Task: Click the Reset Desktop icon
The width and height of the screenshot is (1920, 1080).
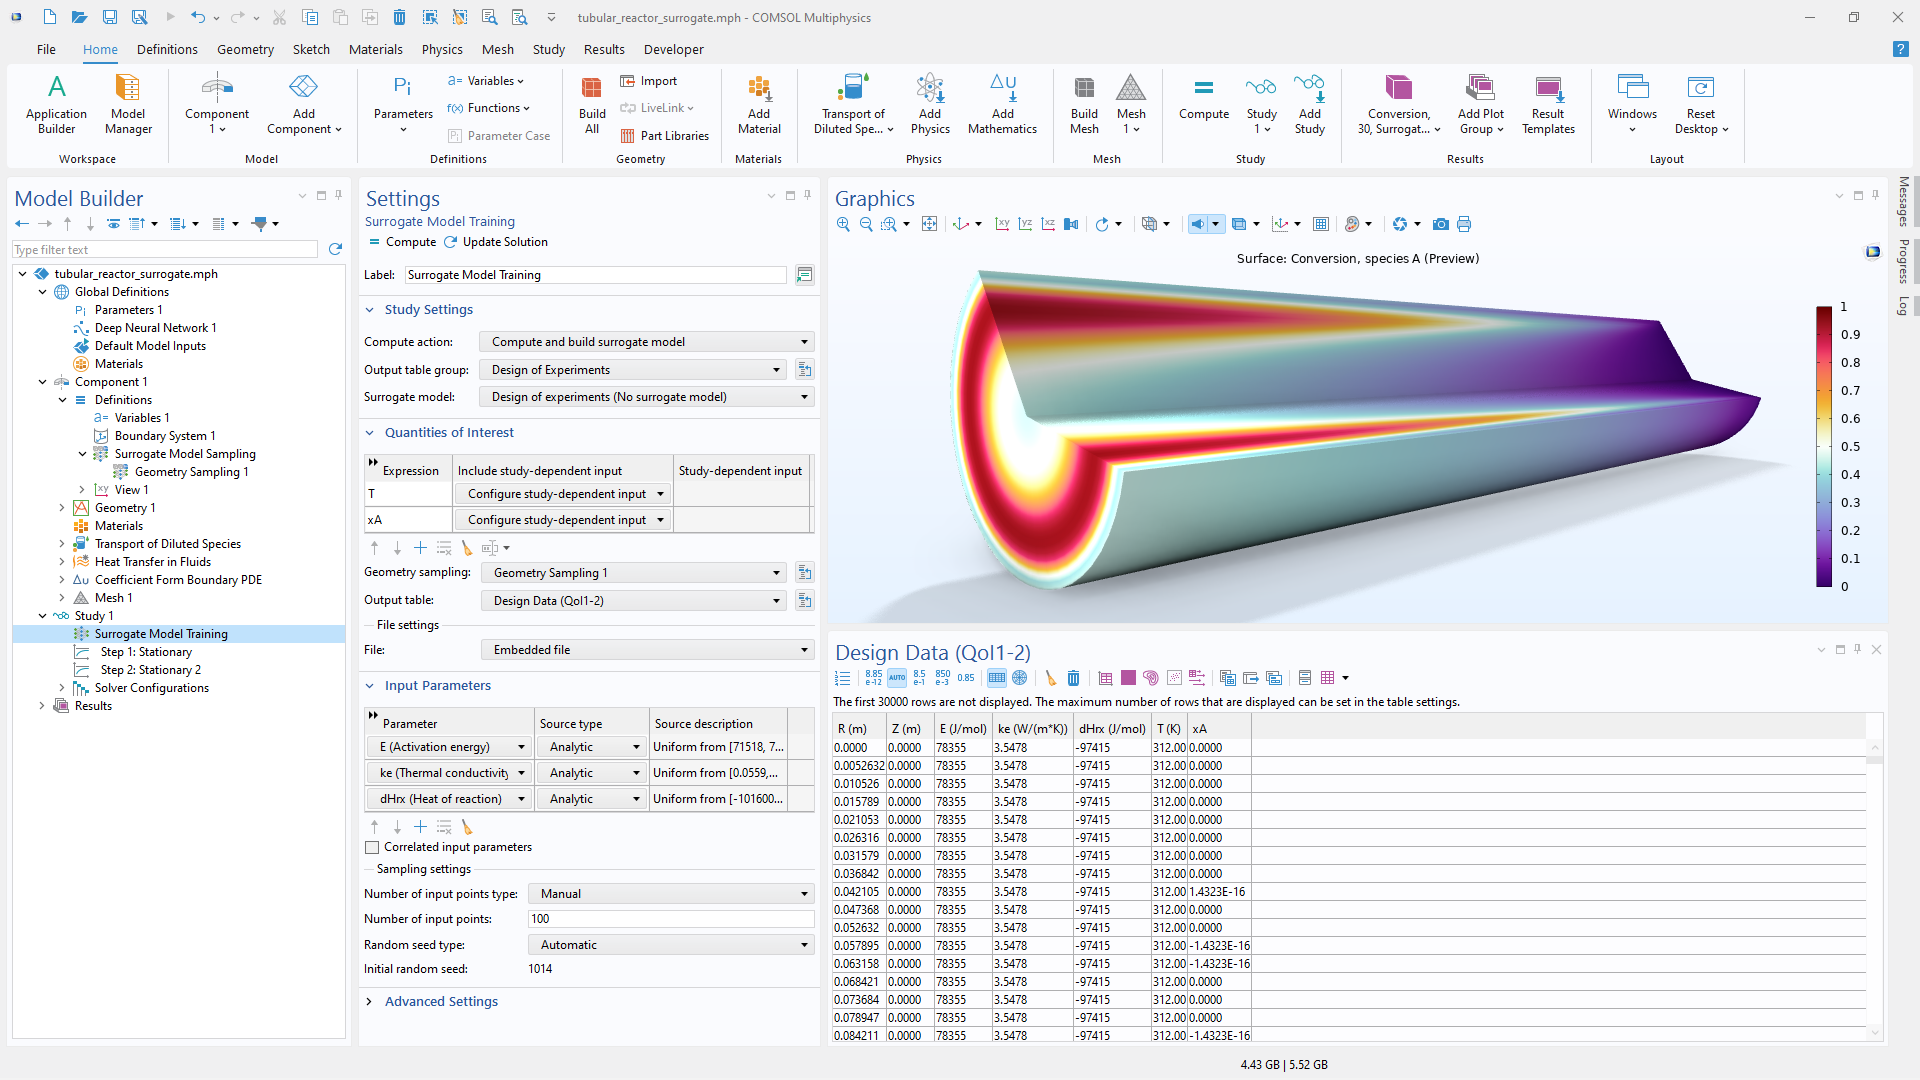Action: pos(1700,104)
